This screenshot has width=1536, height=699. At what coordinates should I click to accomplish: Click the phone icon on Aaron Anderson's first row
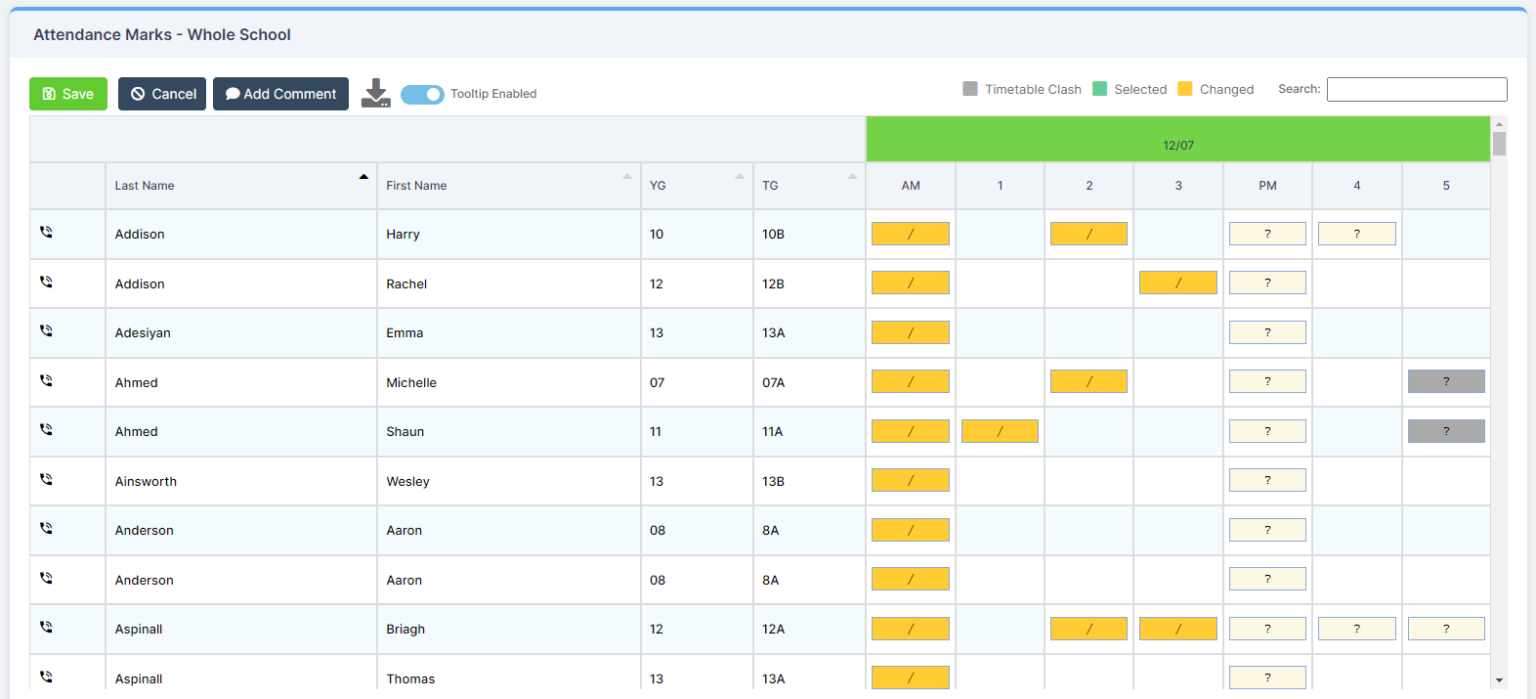tap(45, 528)
